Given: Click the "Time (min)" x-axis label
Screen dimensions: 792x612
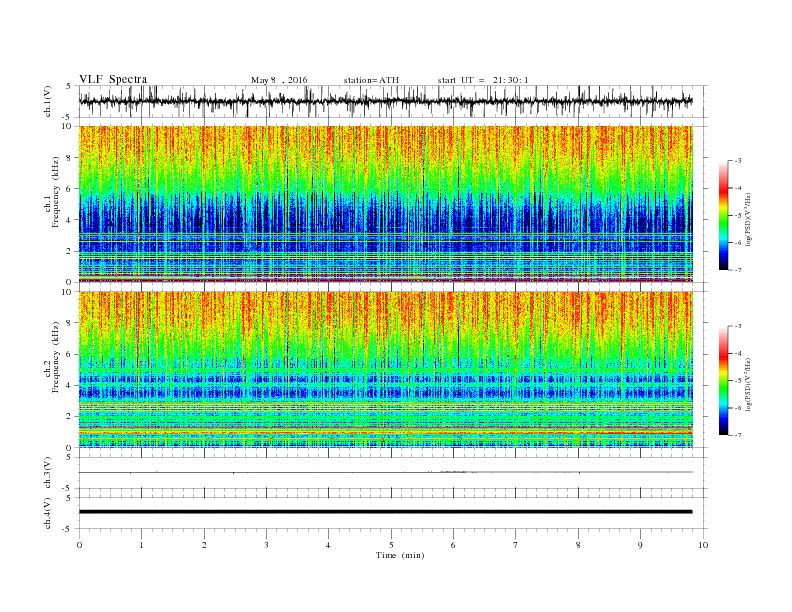Looking at the screenshot, I should tap(400, 555).
